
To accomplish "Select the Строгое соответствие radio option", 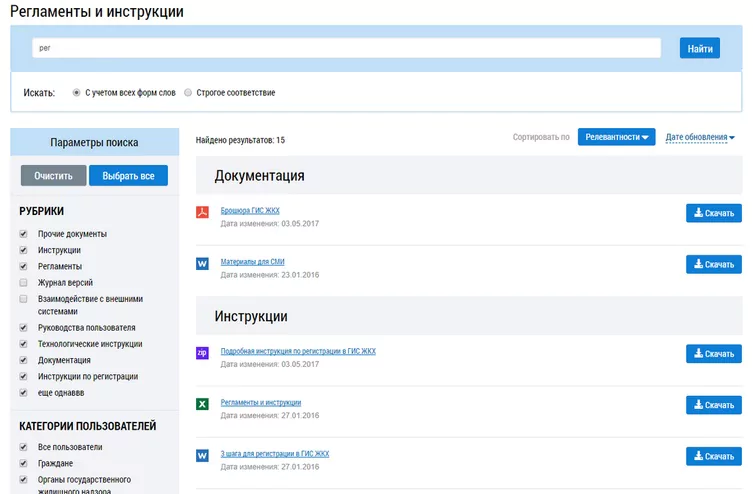I will coord(188,92).
